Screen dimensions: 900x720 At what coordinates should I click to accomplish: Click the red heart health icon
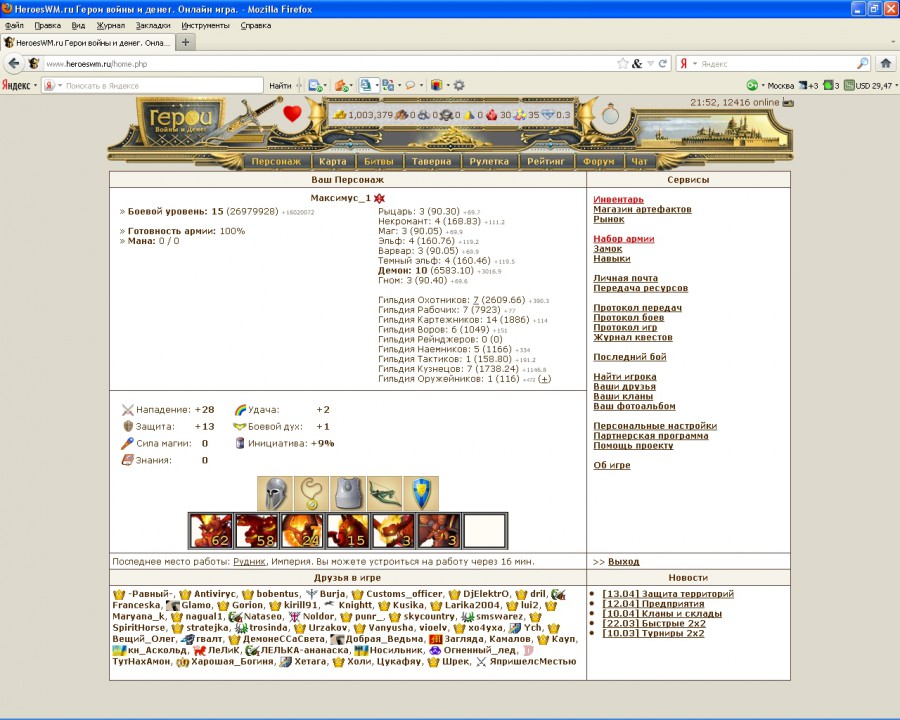[x=292, y=114]
